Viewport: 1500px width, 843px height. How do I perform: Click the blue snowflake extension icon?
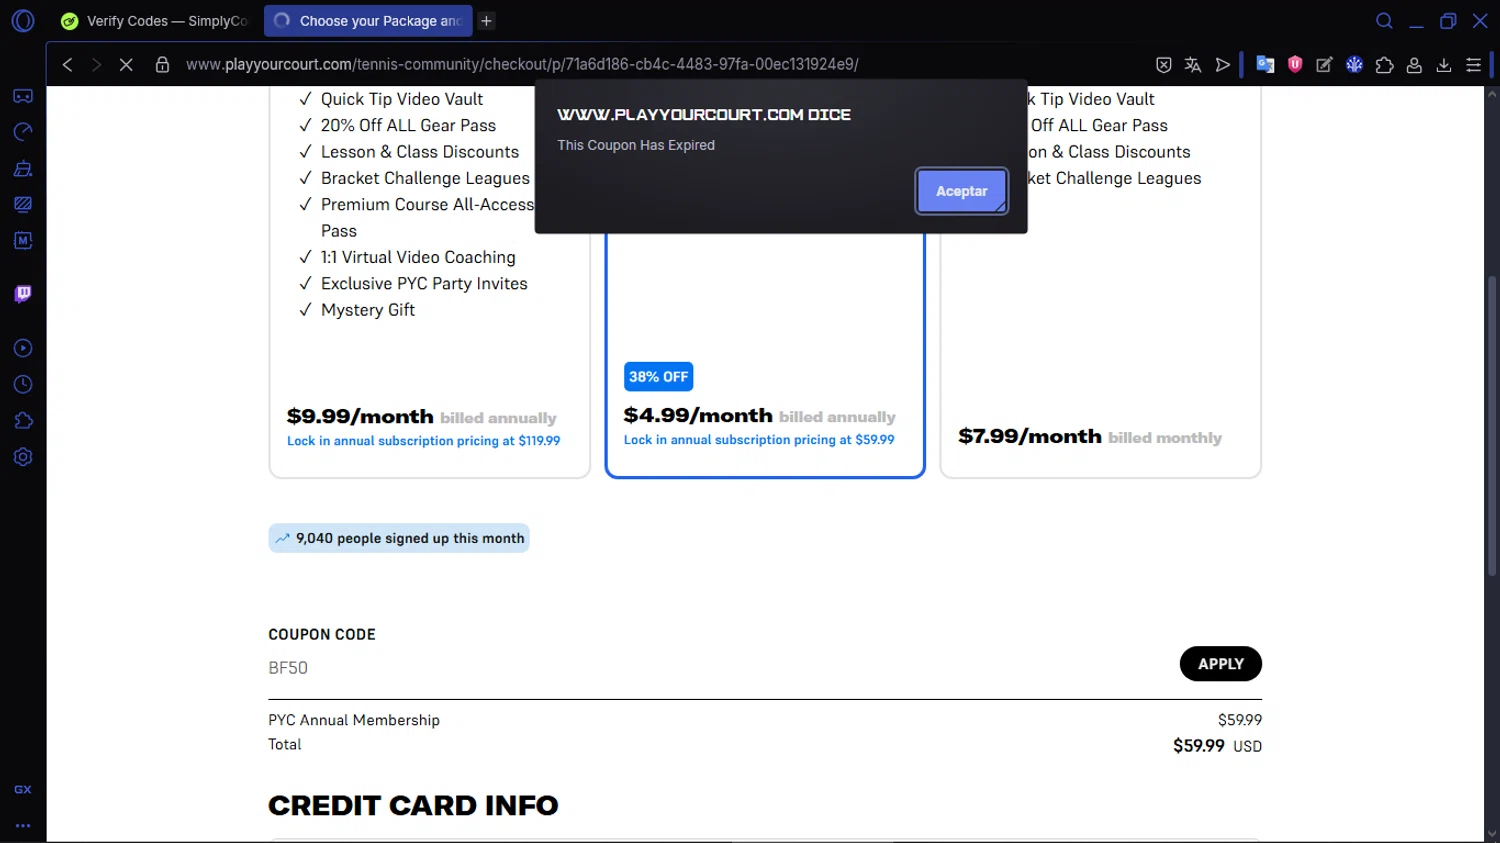coord(1354,65)
